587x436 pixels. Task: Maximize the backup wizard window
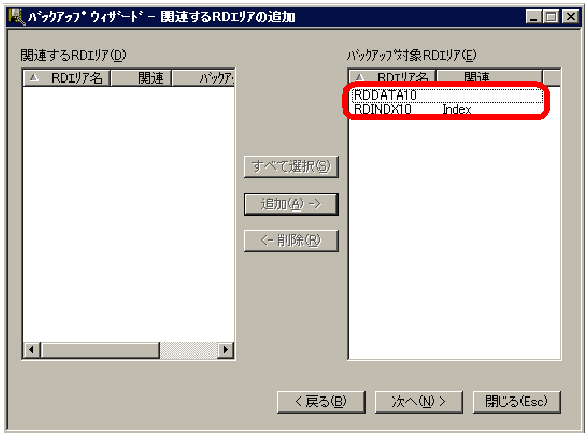(x=551, y=17)
